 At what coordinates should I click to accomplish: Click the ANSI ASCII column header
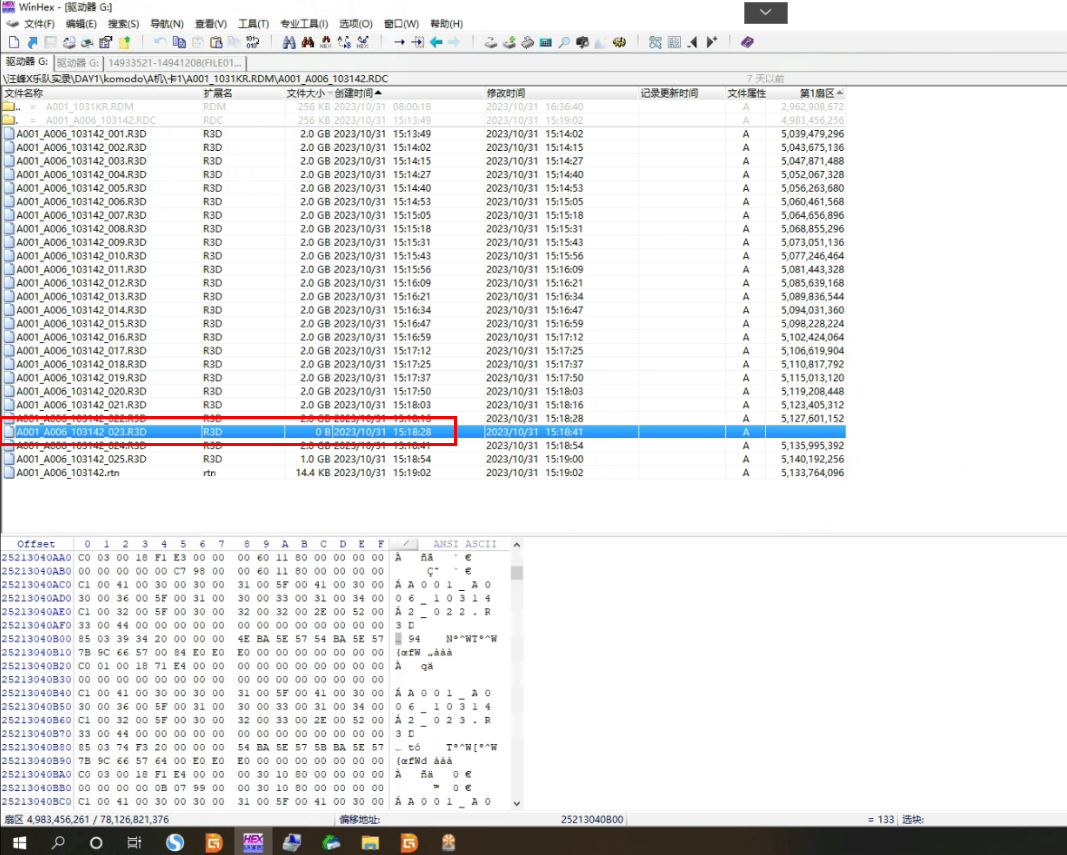tap(465, 544)
